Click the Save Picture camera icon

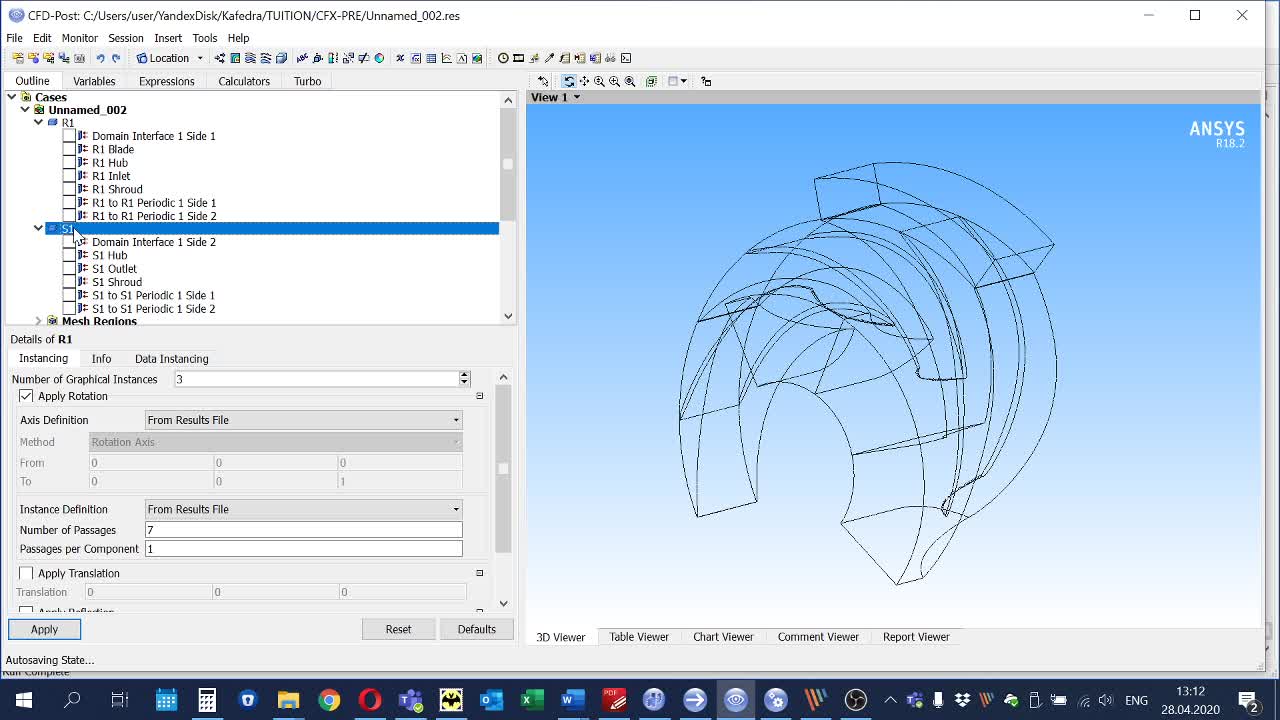coord(79,58)
